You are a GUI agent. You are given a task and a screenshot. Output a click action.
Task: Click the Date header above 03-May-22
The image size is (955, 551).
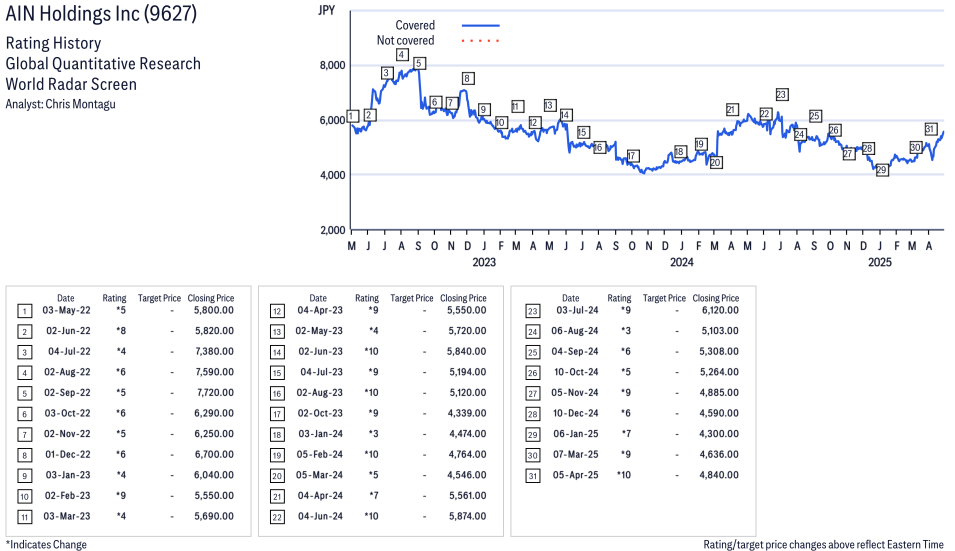[x=66, y=298]
